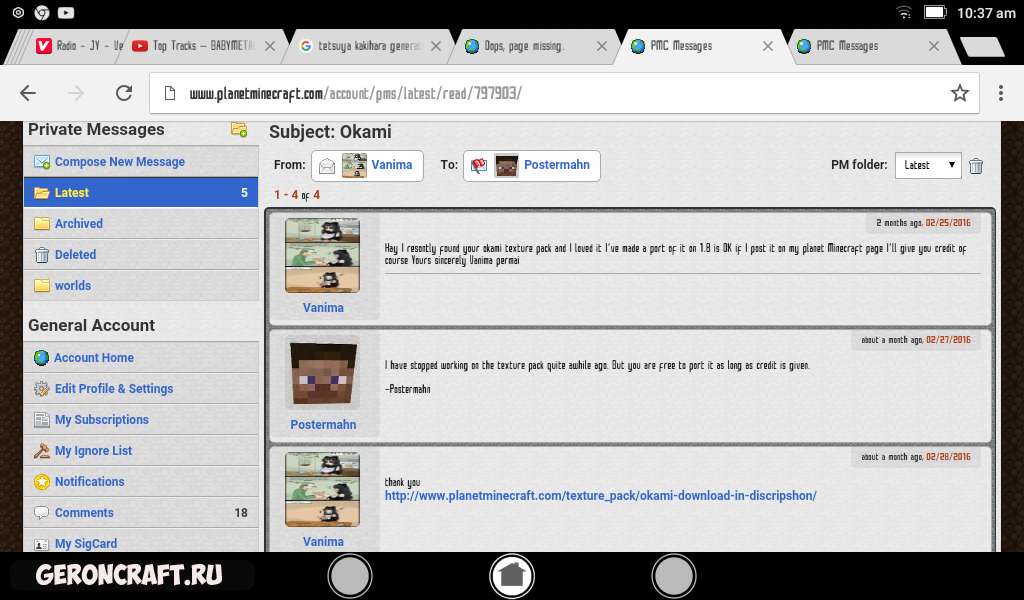Open the worlds folder
The height and width of the screenshot is (600, 1024).
coord(72,286)
